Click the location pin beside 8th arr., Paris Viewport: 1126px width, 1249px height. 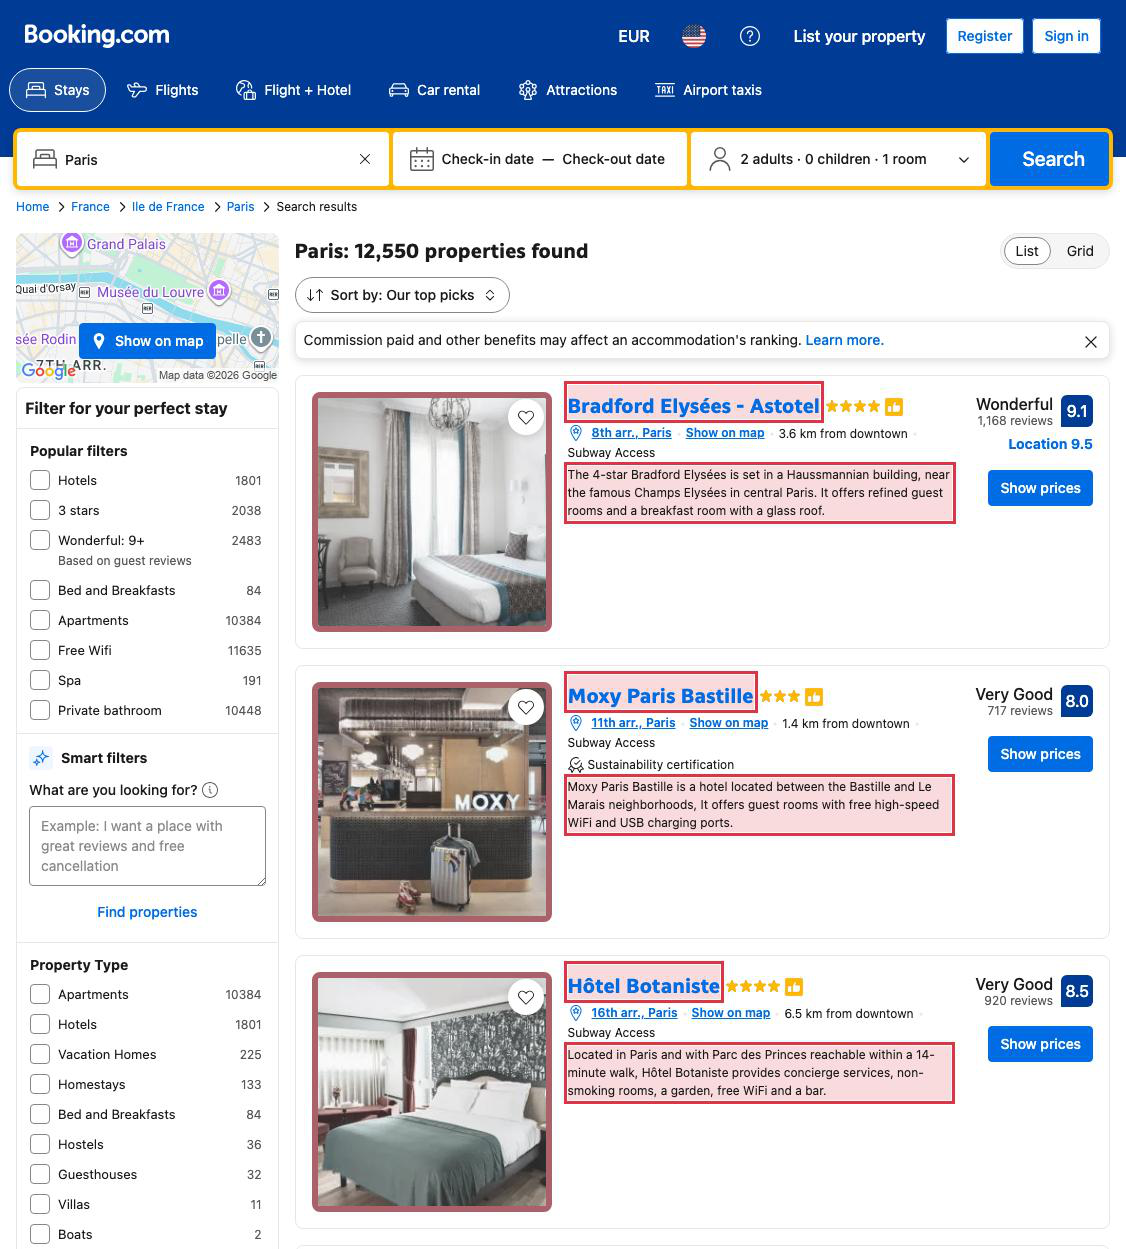576,433
